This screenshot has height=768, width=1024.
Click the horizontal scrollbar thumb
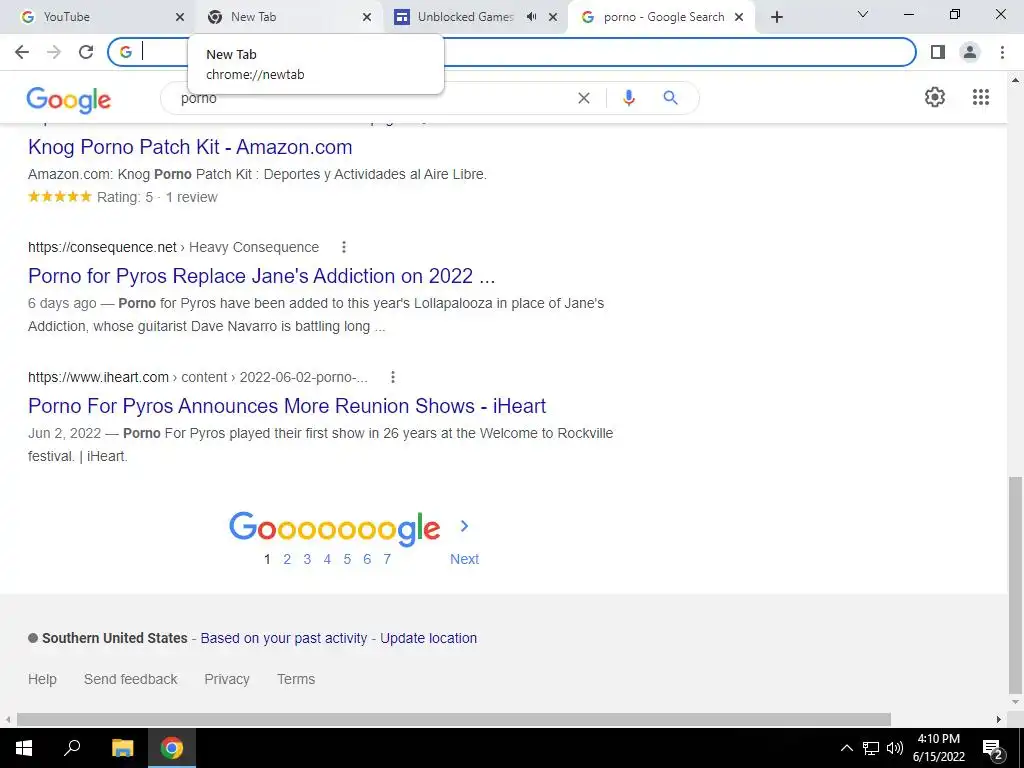click(454, 719)
